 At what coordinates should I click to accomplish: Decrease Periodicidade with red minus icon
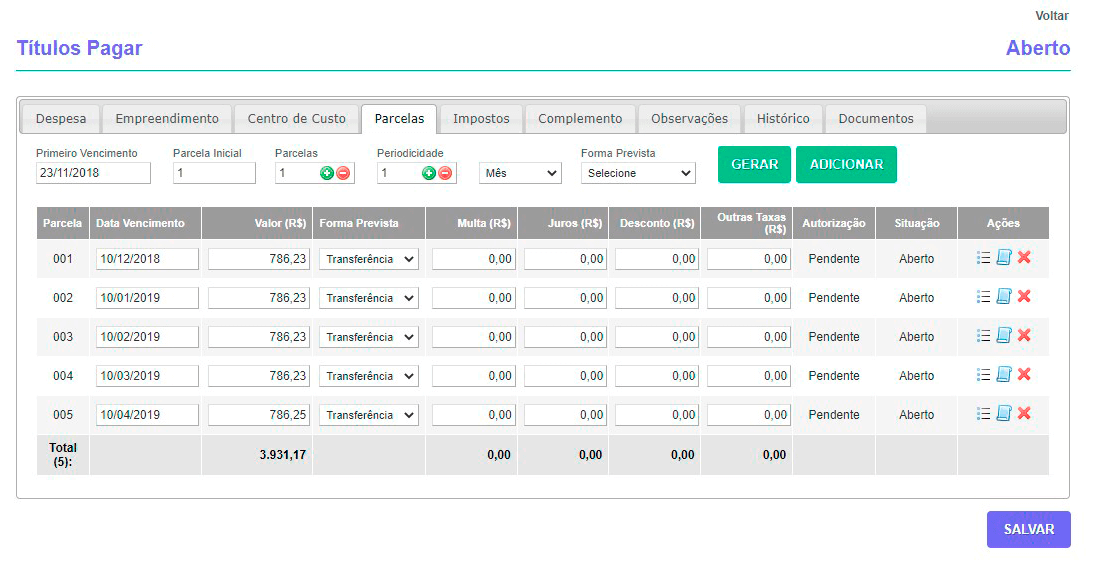point(445,173)
